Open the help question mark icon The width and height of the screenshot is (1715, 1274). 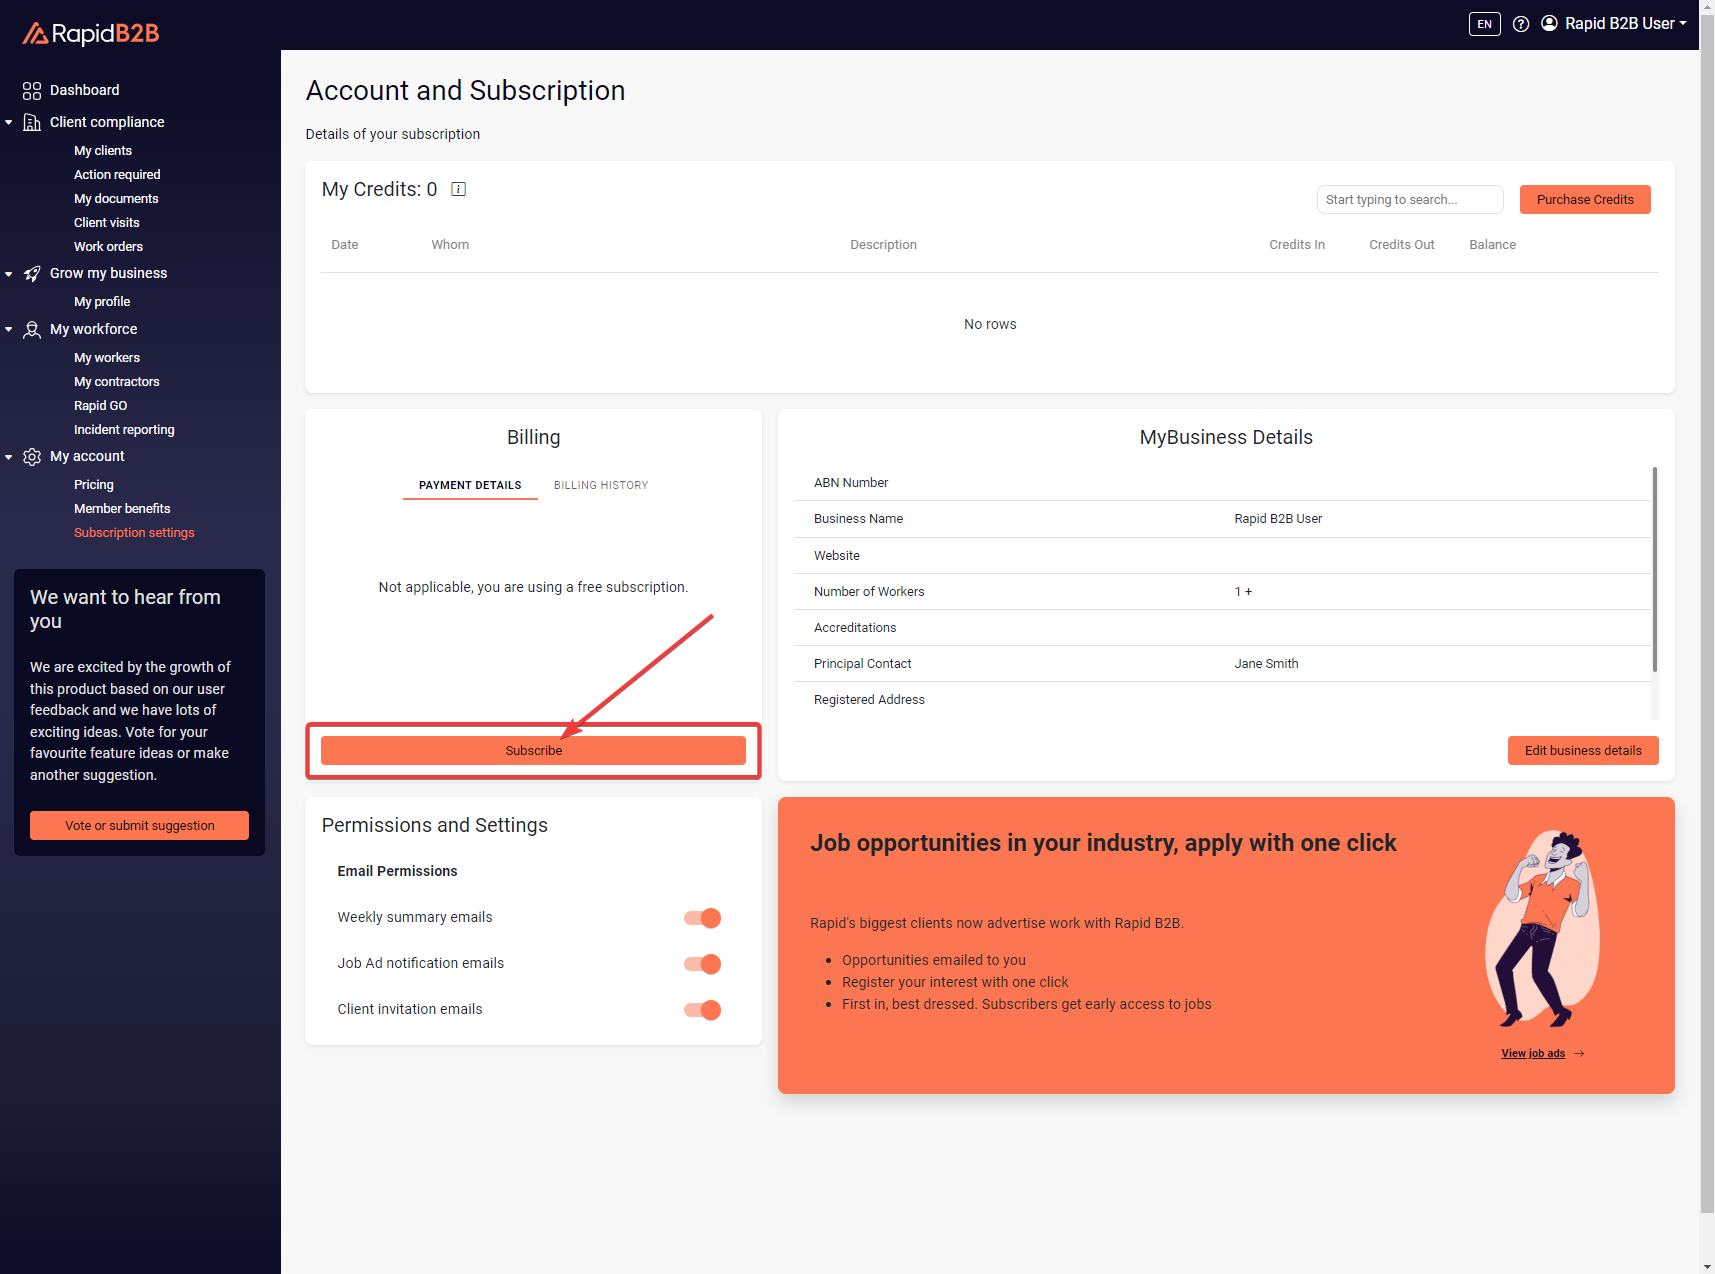click(x=1521, y=24)
